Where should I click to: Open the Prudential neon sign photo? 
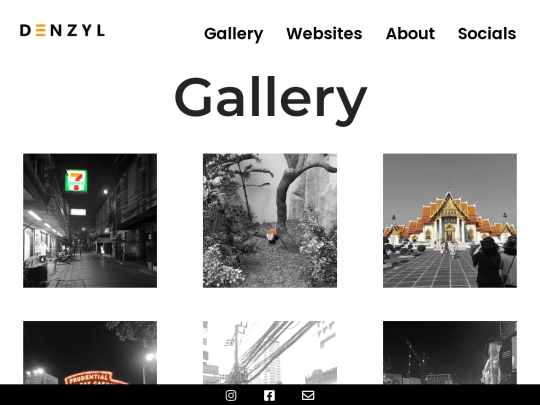click(90, 353)
